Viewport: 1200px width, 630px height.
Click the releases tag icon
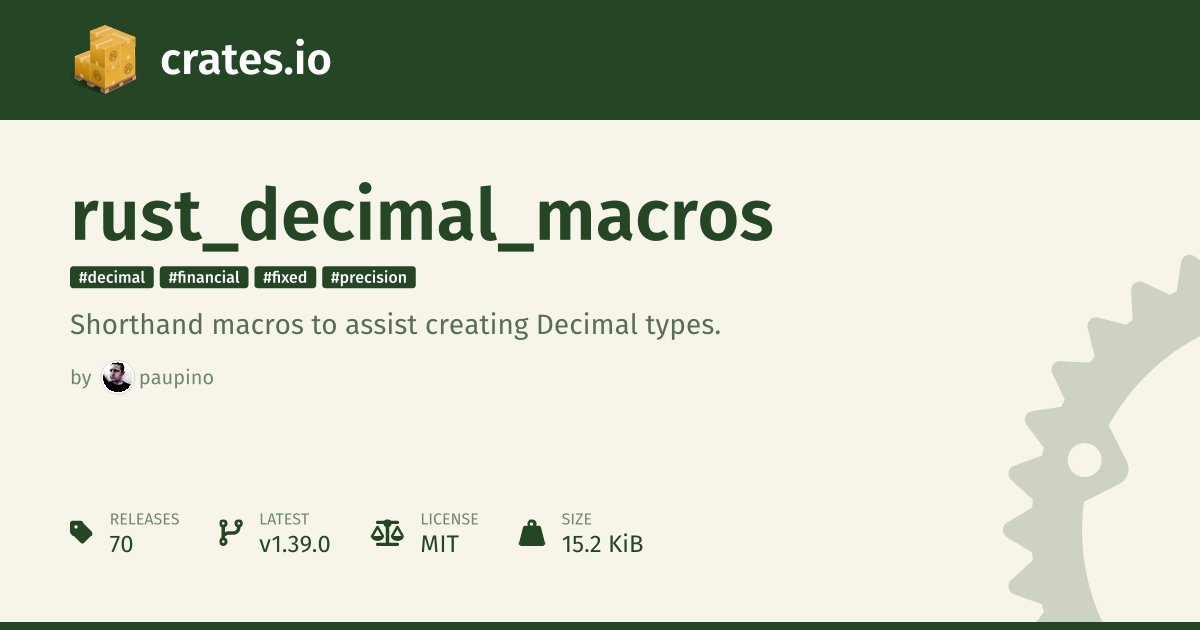(81, 532)
